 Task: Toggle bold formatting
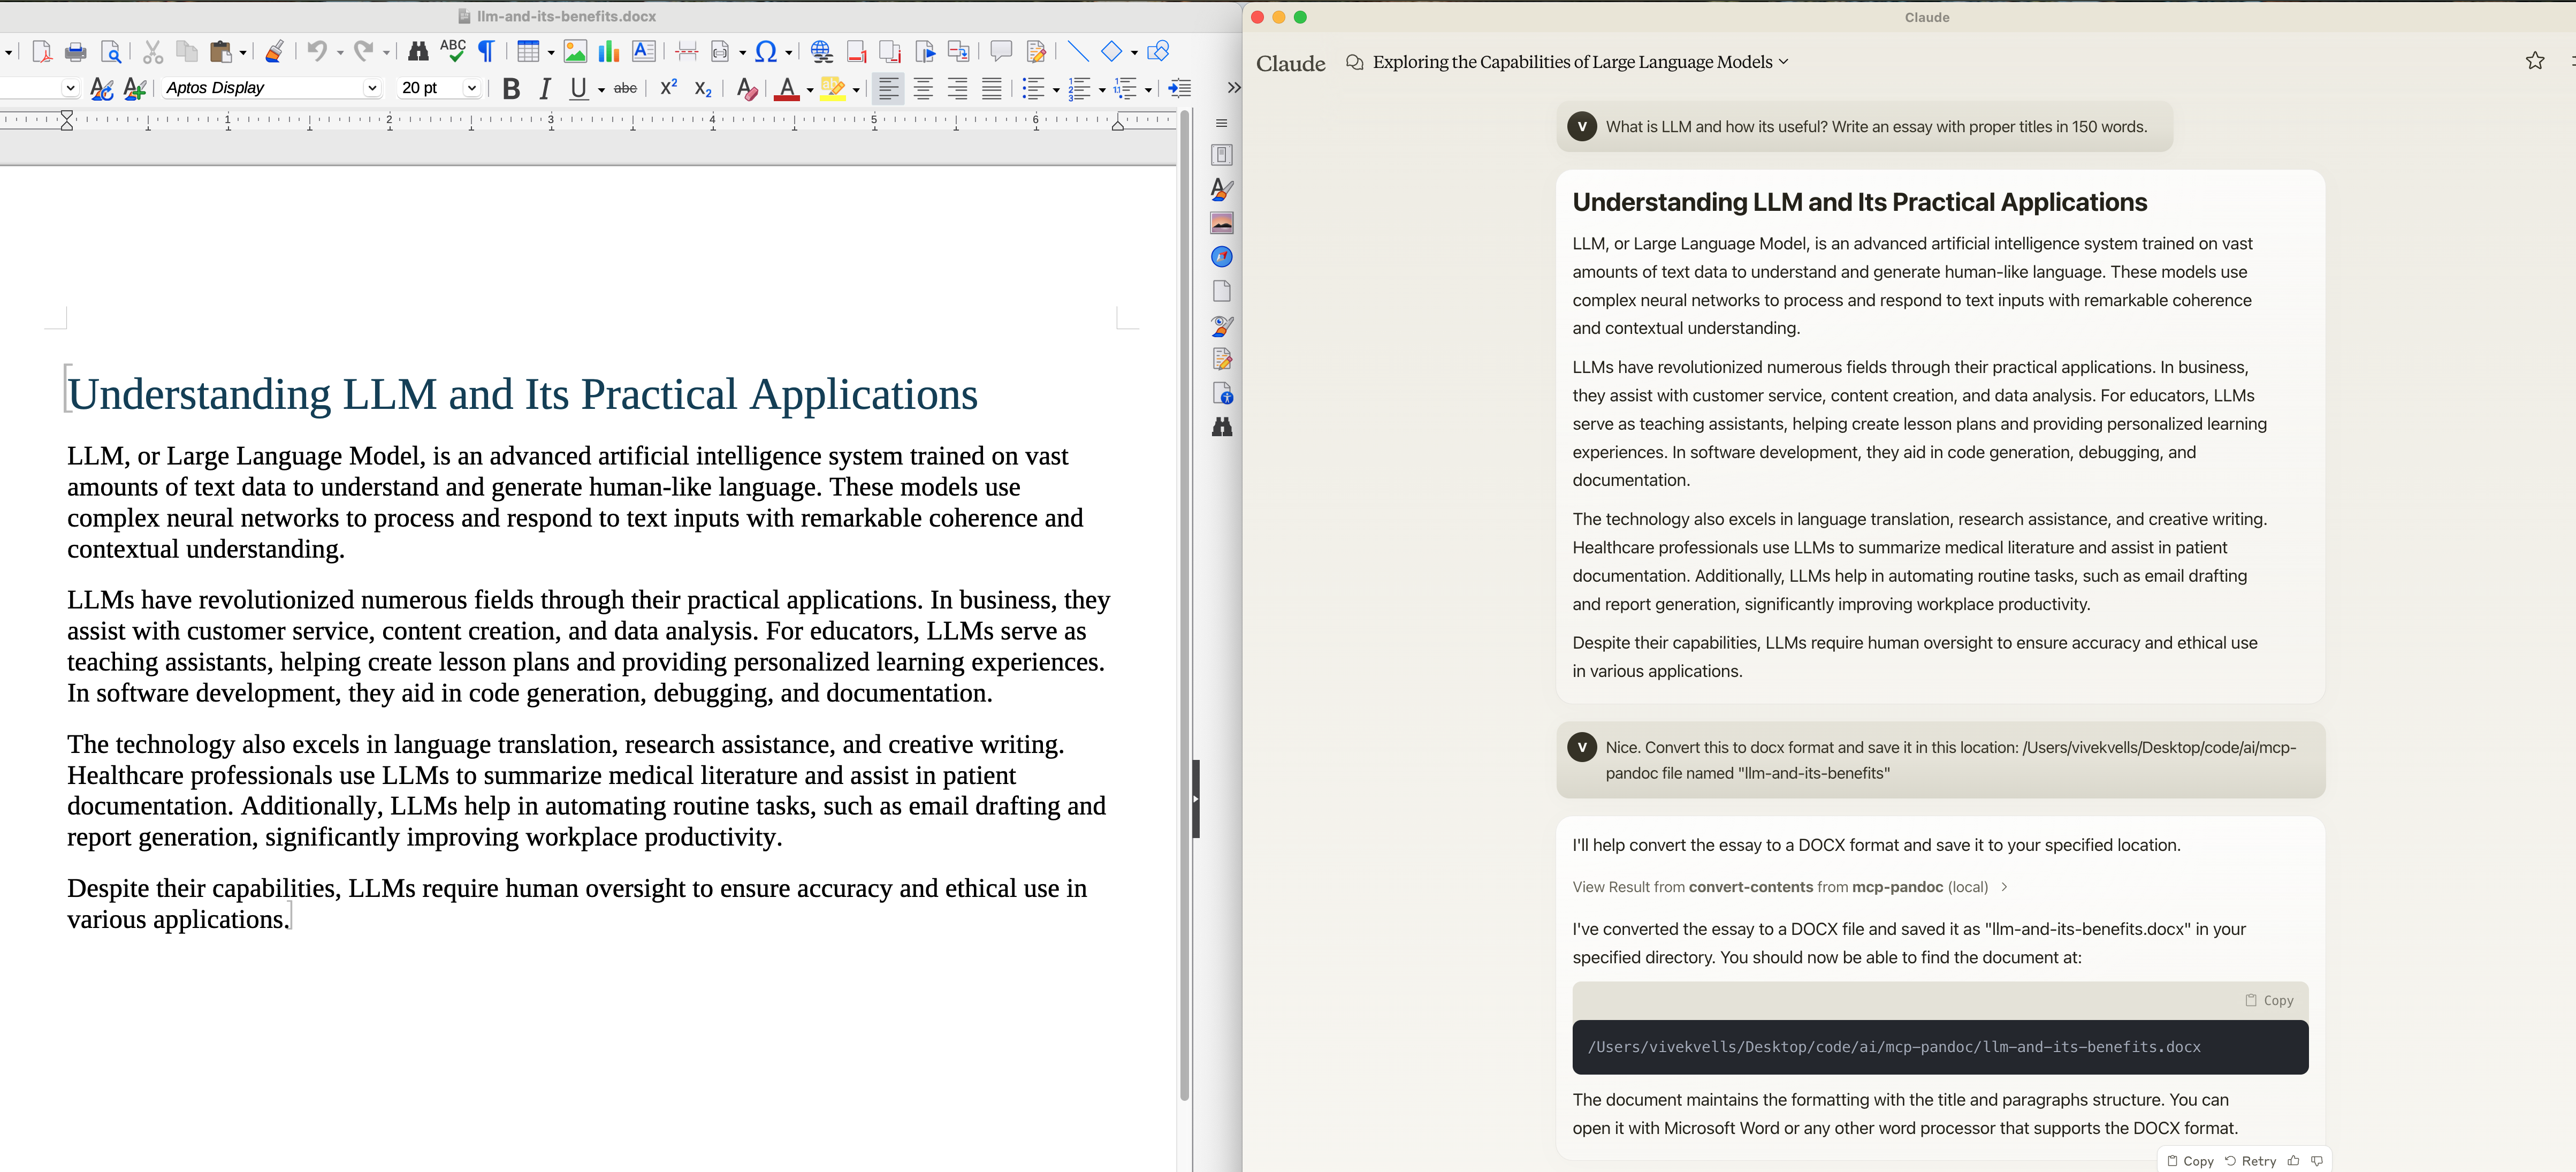point(511,89)
